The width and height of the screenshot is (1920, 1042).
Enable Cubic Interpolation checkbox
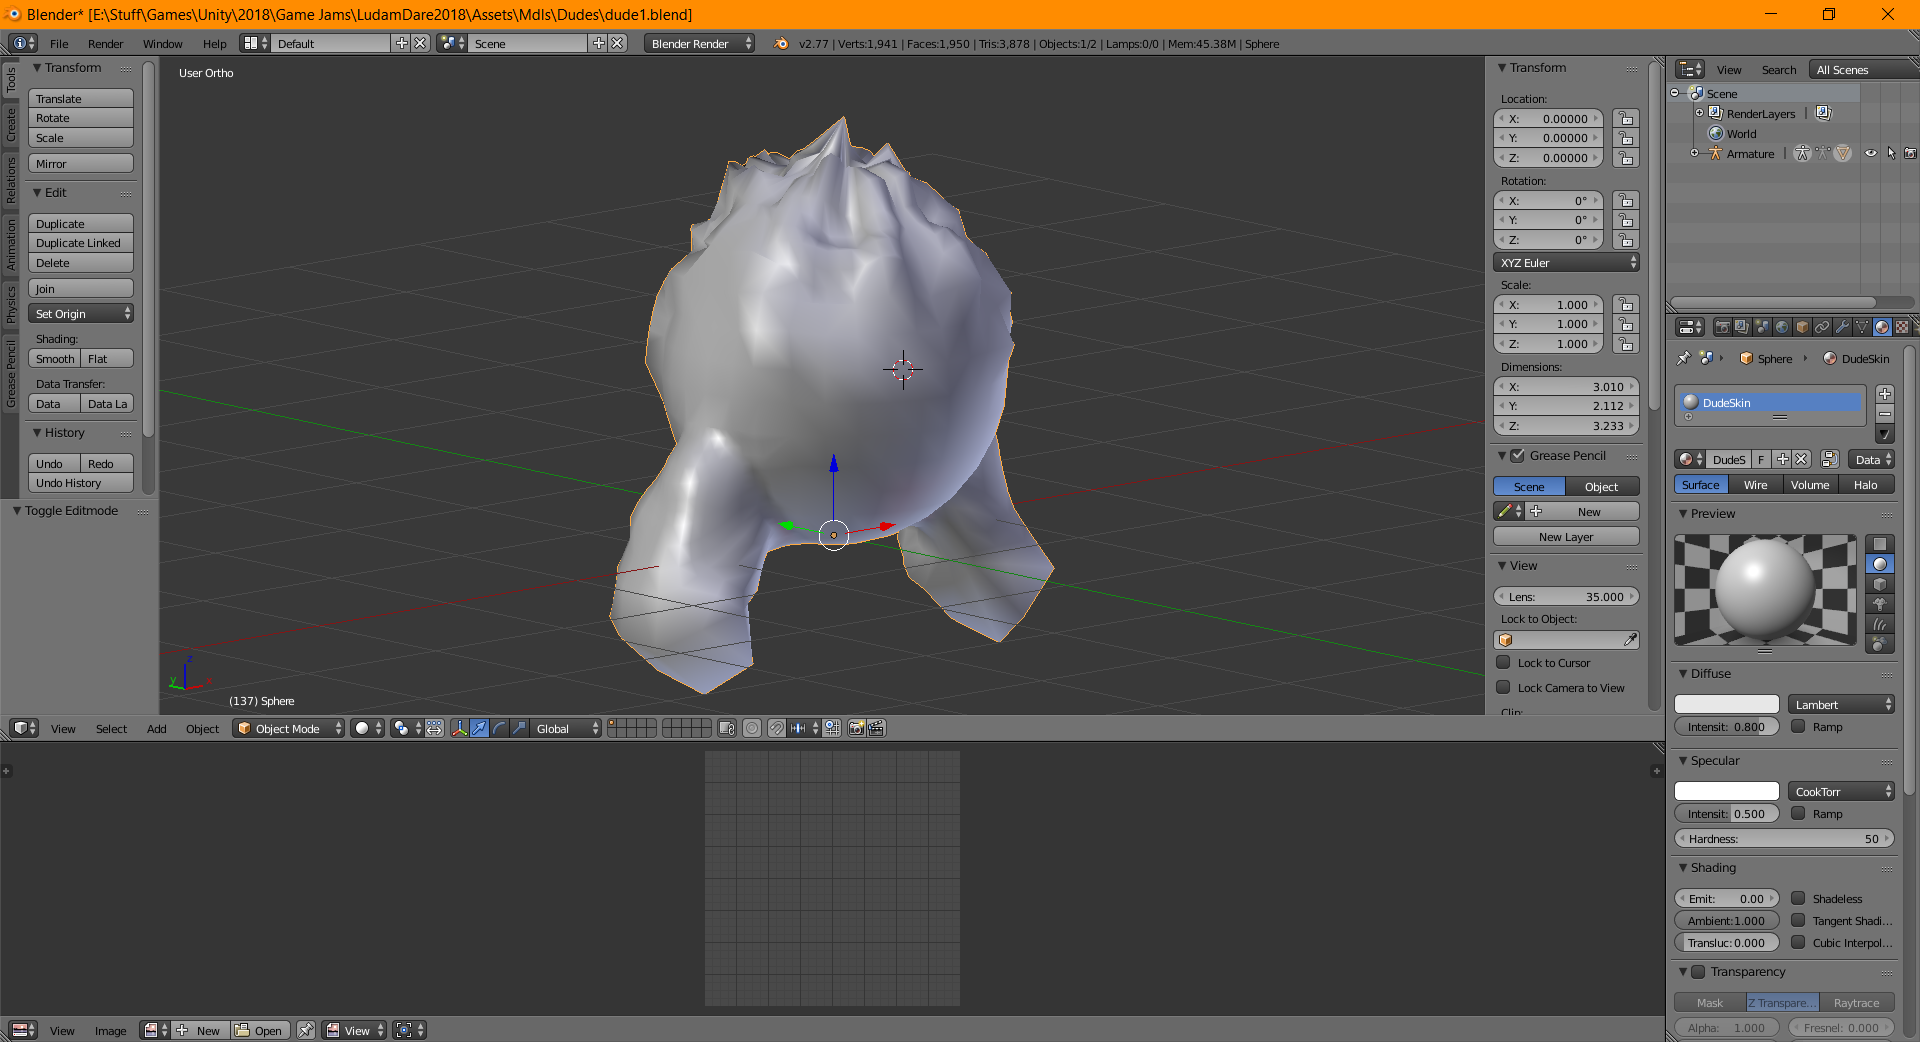click(1798, 942)
